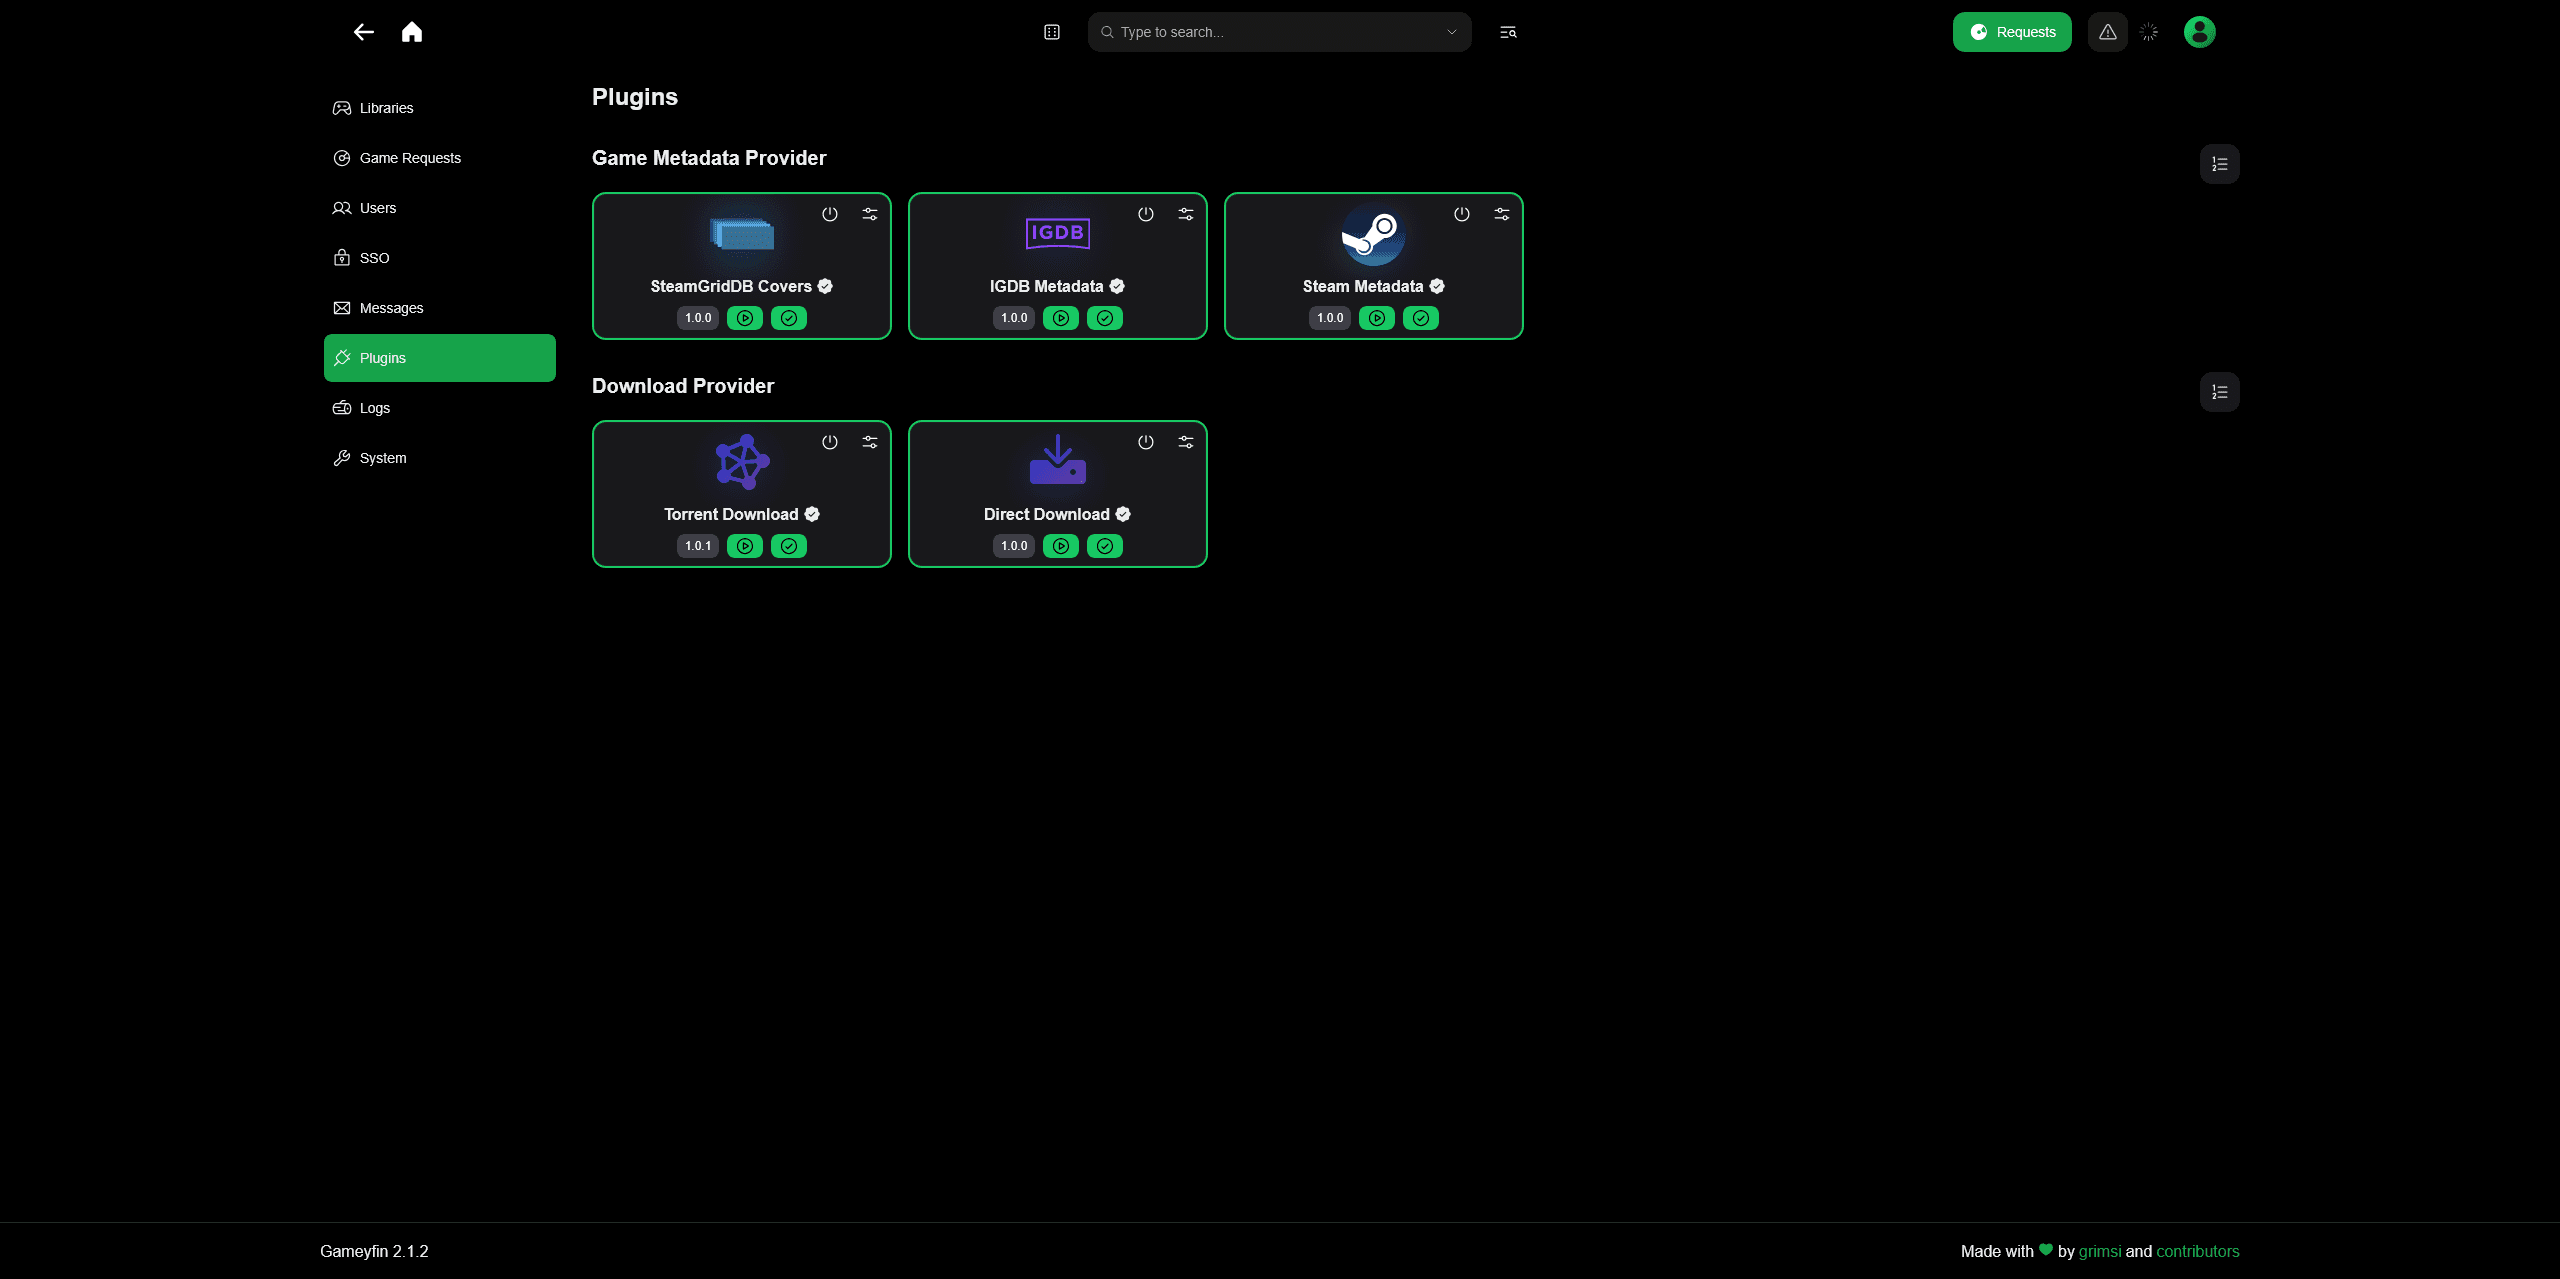
Task: Open settings sliders for SteamGridDB Covers
Action: (870, 214)
